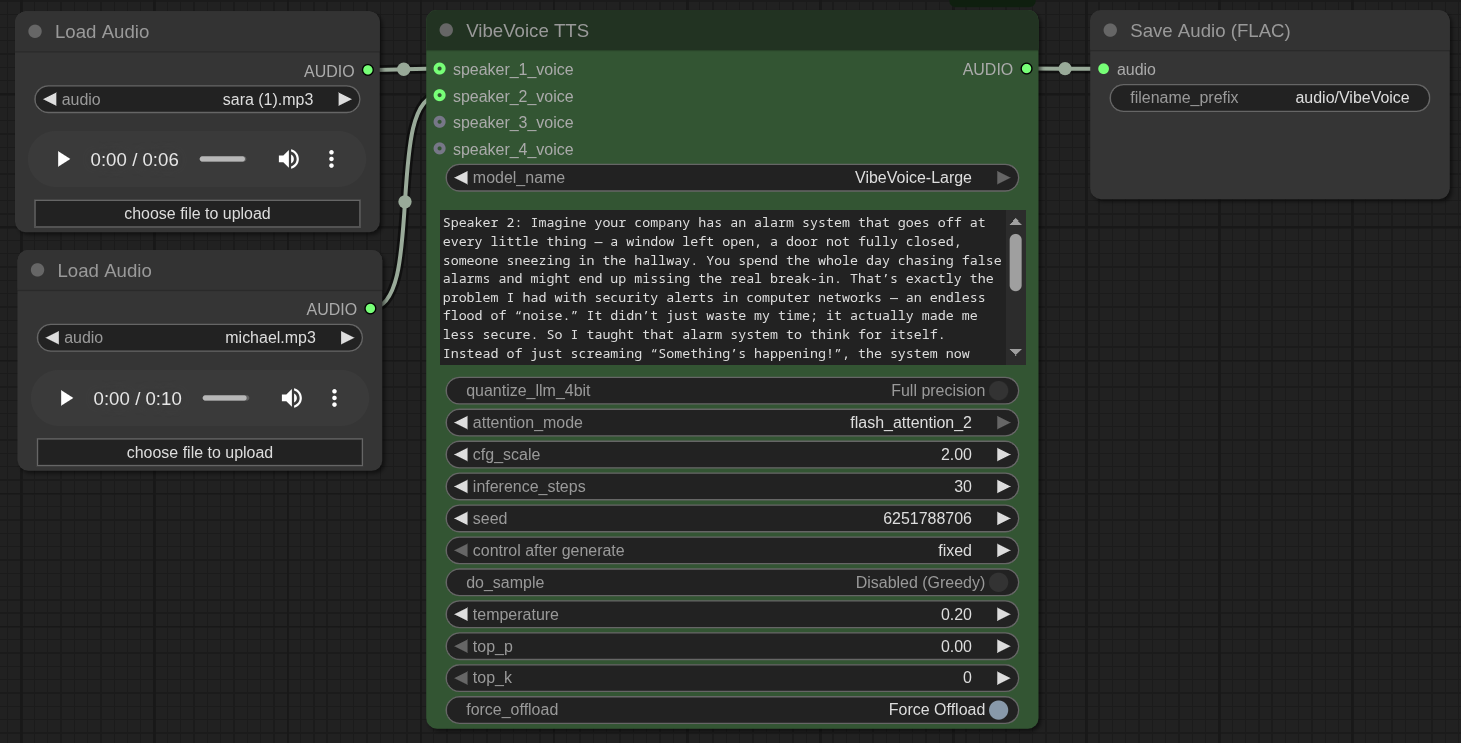Viewport: 1461px width, 743px height.
Task: Turn off force_offload toggle
Action: point(997,710)
